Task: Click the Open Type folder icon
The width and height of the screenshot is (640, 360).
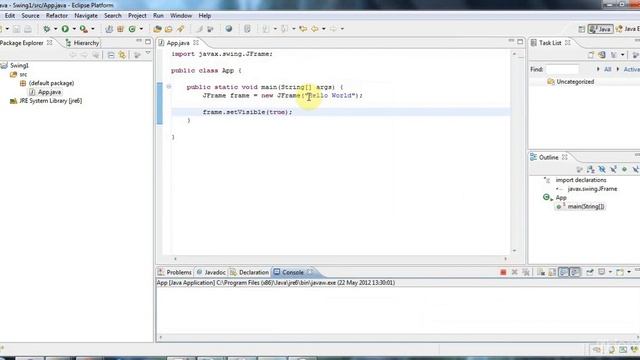Action: click(x=157, y=29)
